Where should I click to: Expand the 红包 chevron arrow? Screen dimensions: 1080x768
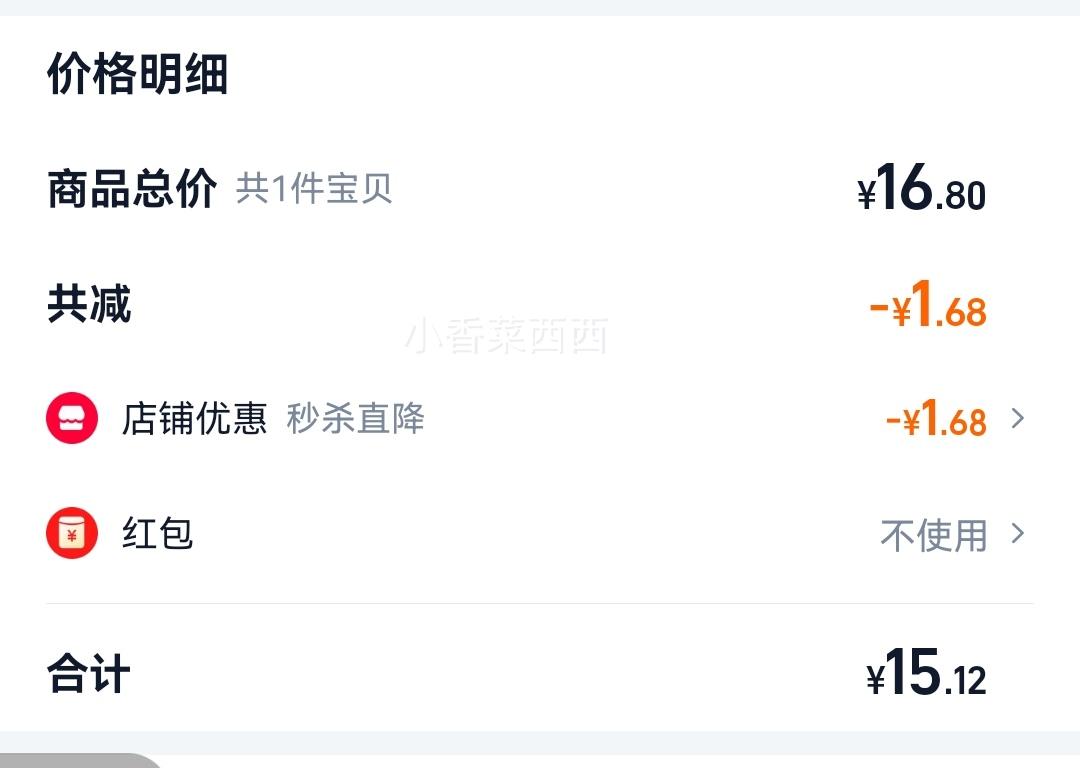(x=1017, y=533)
